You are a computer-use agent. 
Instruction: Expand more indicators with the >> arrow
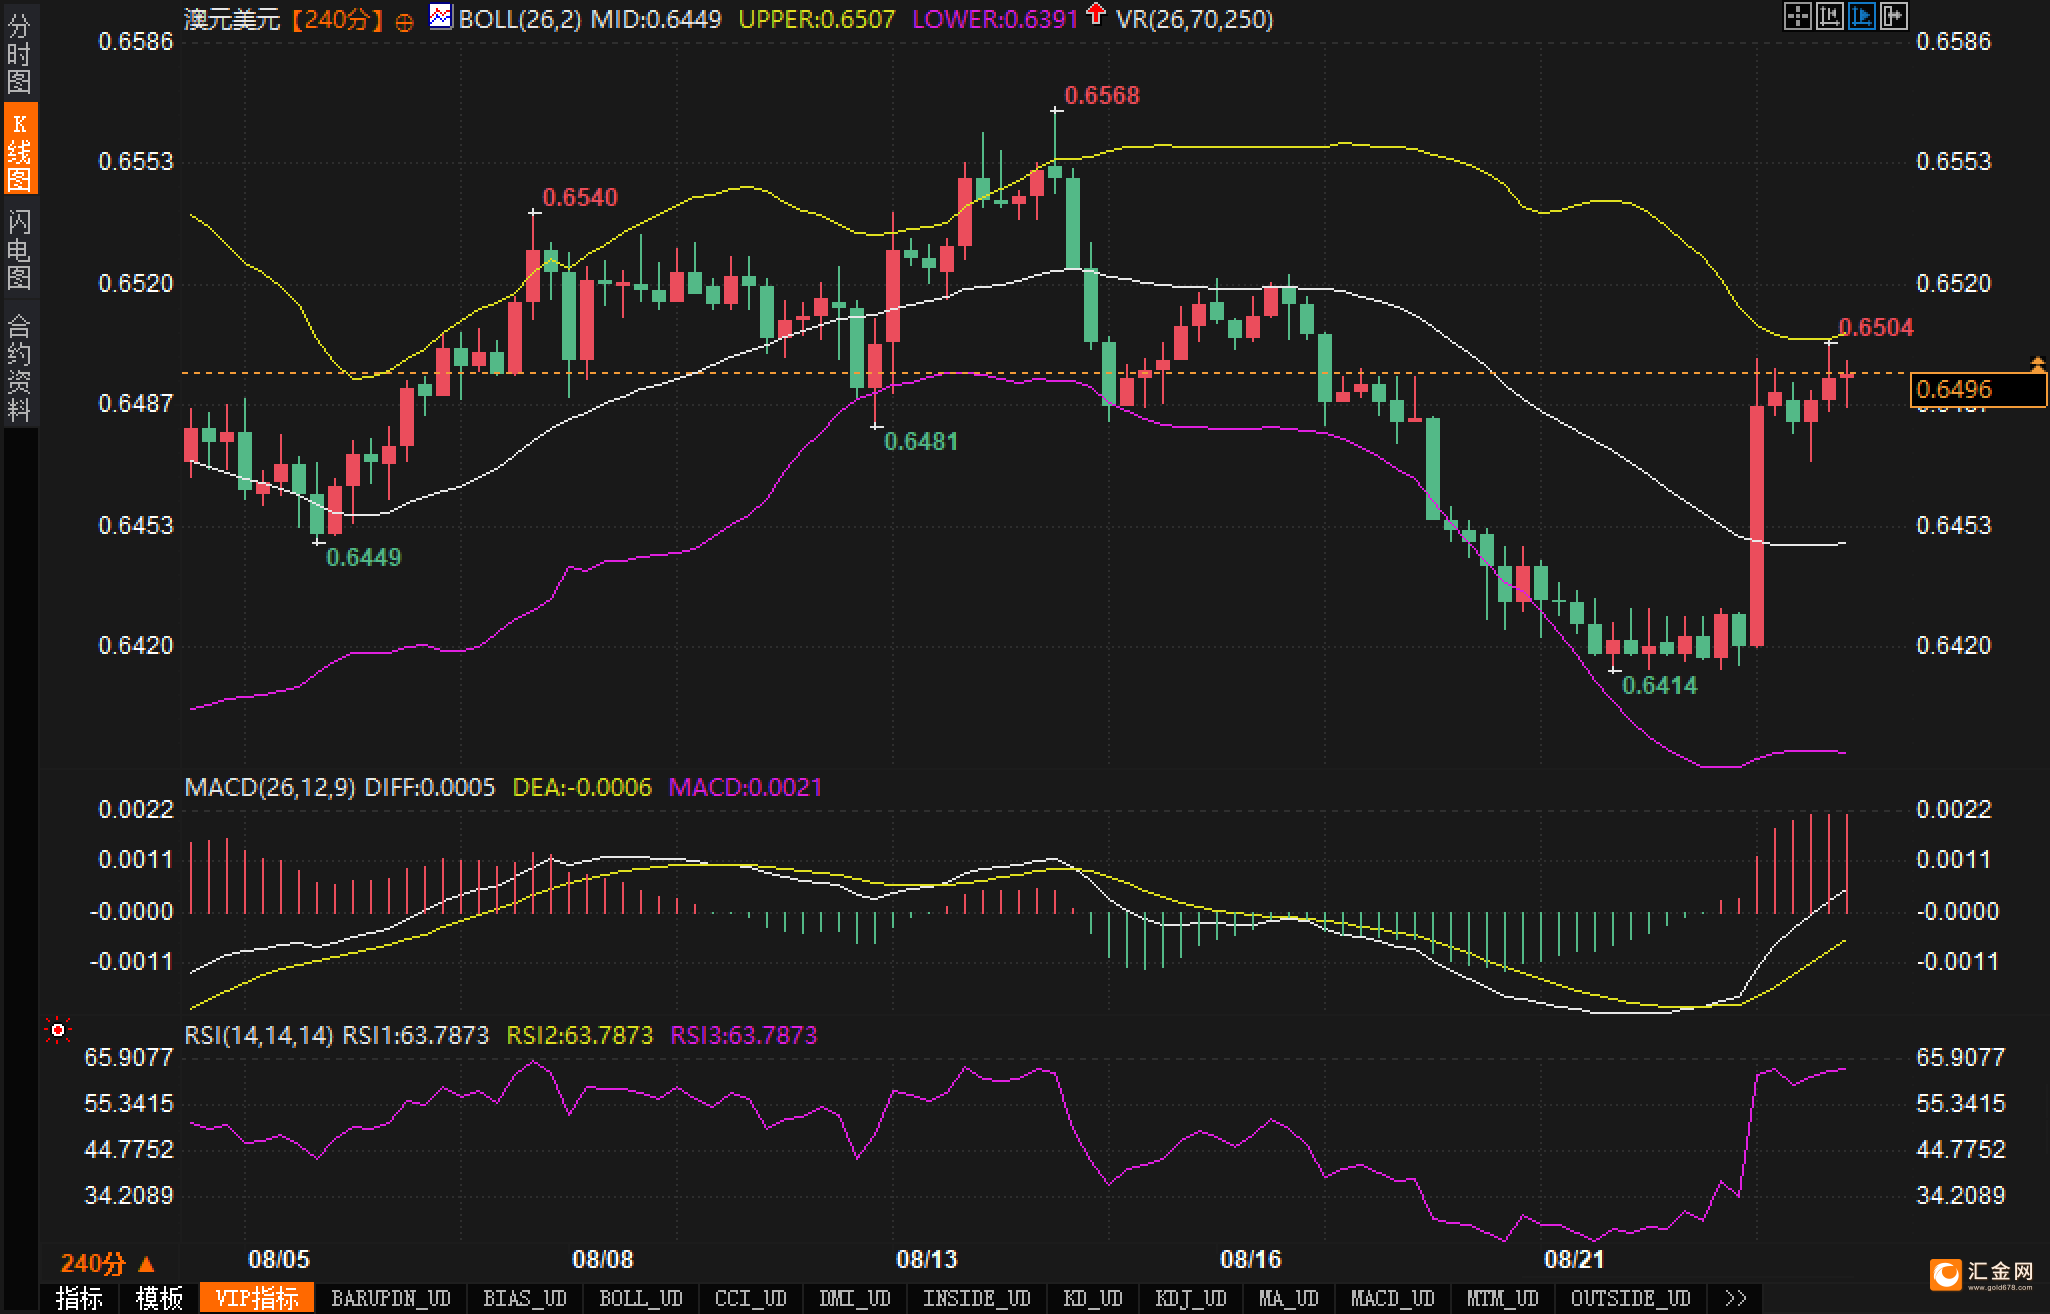1736,1298
